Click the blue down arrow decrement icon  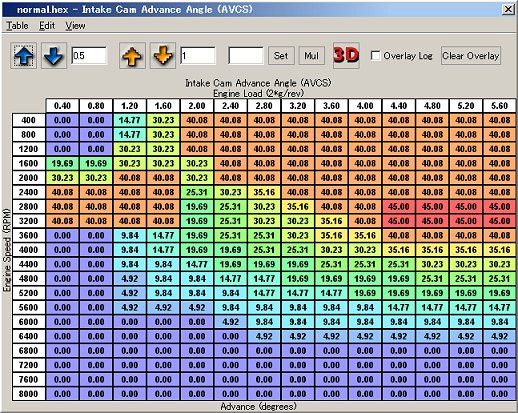54,56
